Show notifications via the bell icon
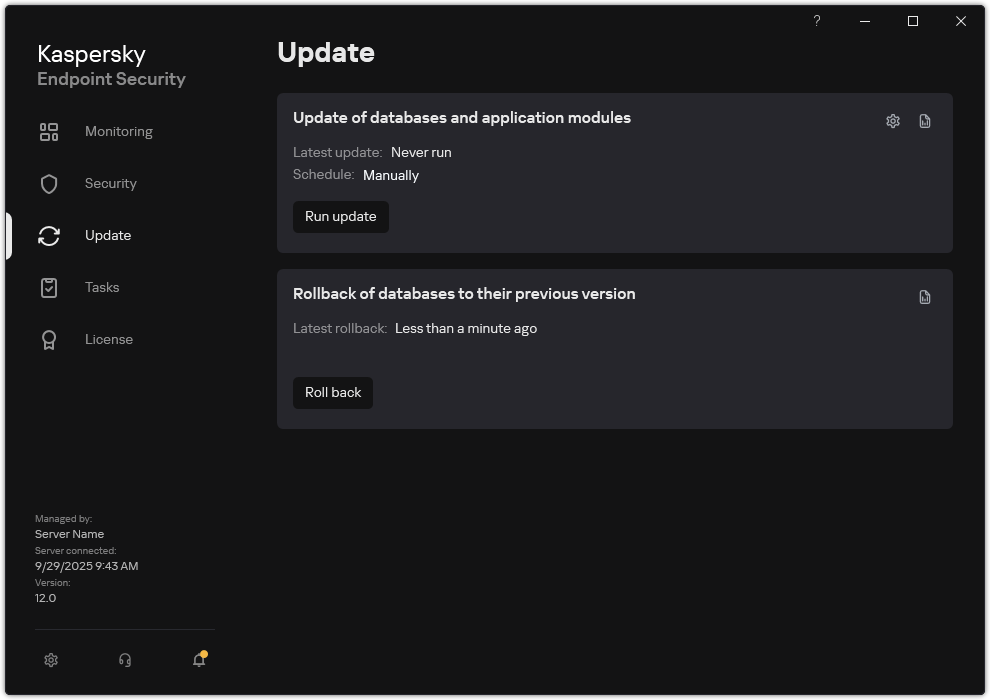The height and width of the screenshot is (700, 990). [198, 662]
